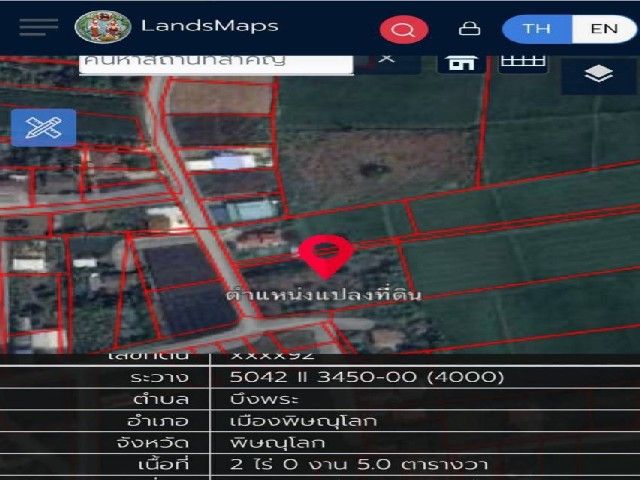Select the province value พิษณุโลก in จังหวัด row

coord(278,443)
